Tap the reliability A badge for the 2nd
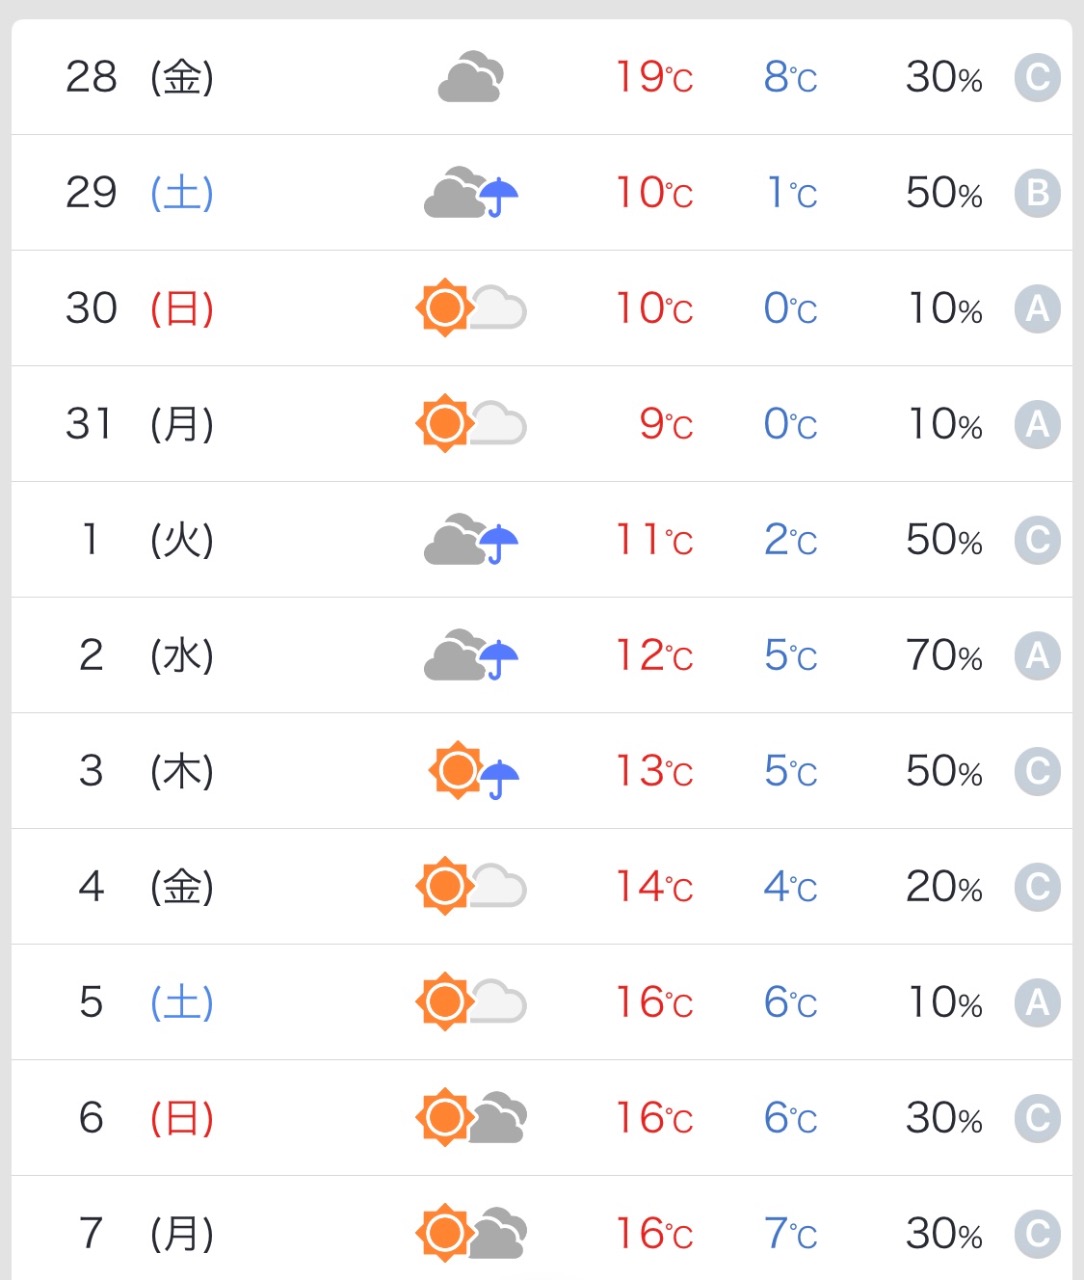Image resolution: width=1084 pixels, height=1280 pixels. click(1037, 656)
